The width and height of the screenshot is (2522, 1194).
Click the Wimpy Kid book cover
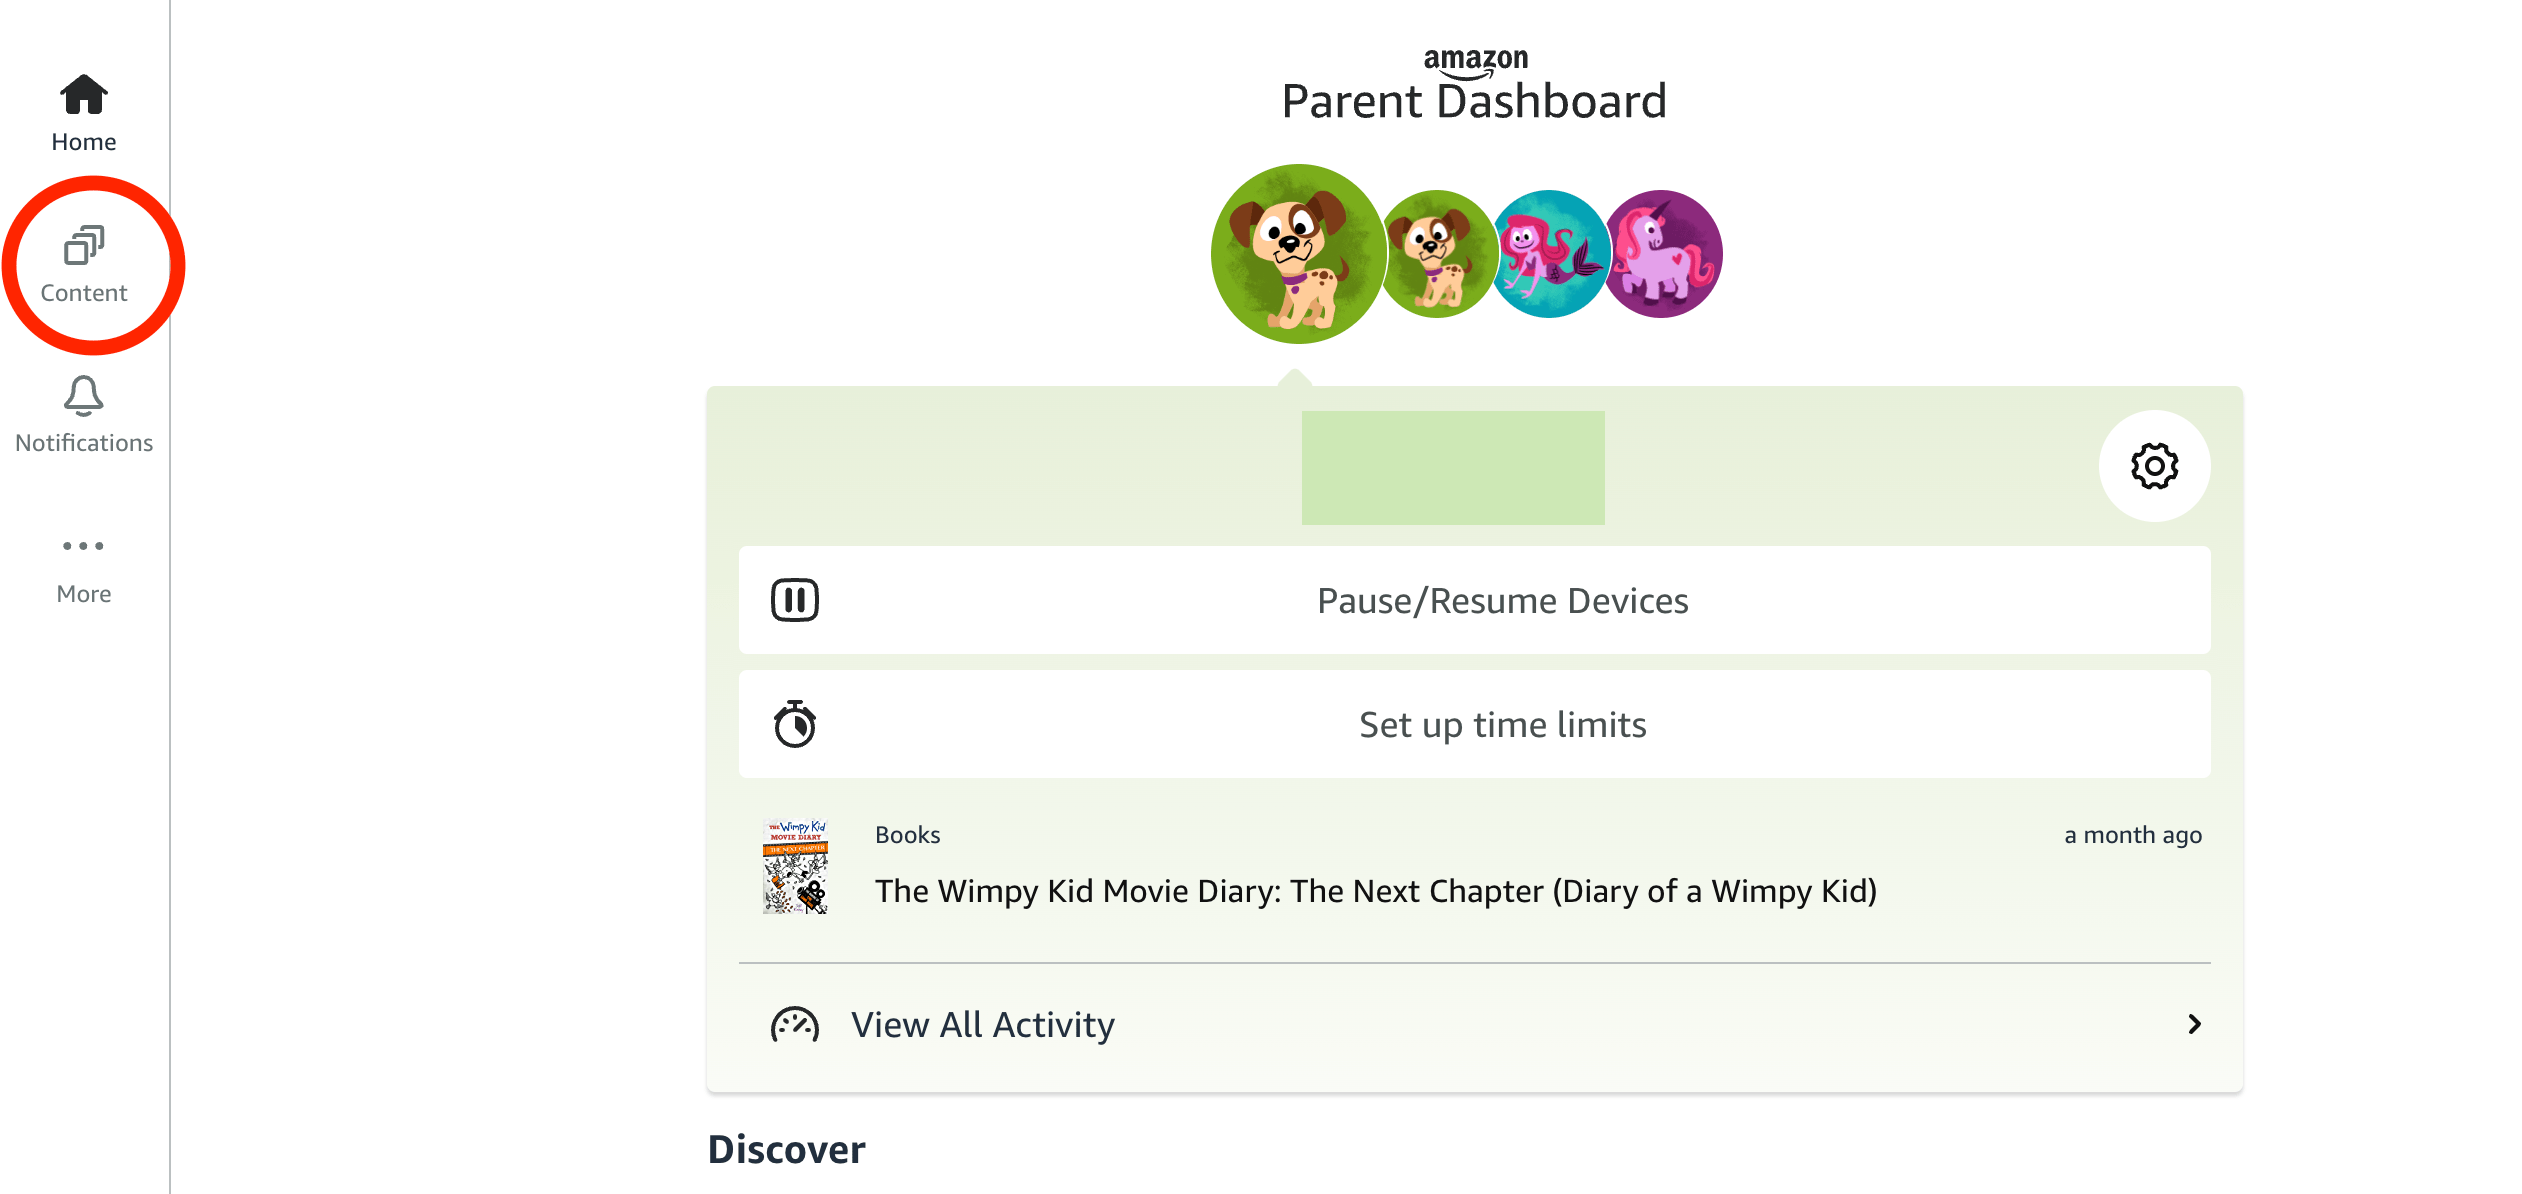(795, 867)
